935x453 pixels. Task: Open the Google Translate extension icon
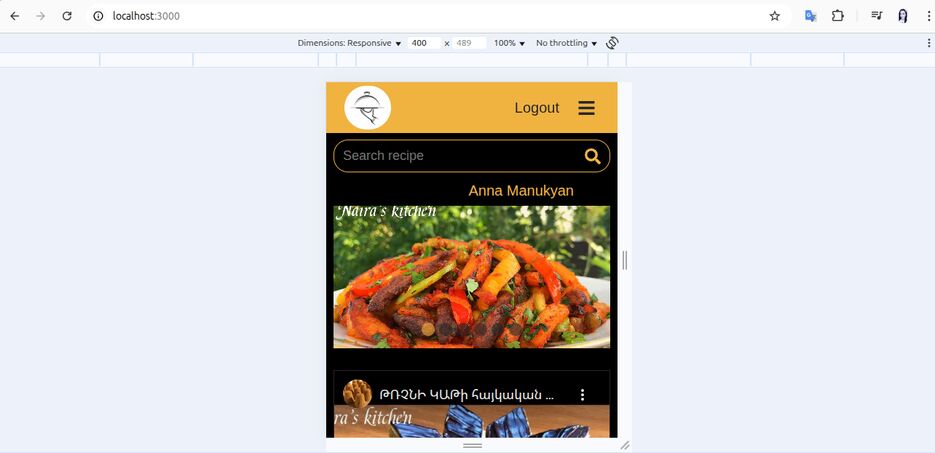pyautogui.click(x=810, y=16)
